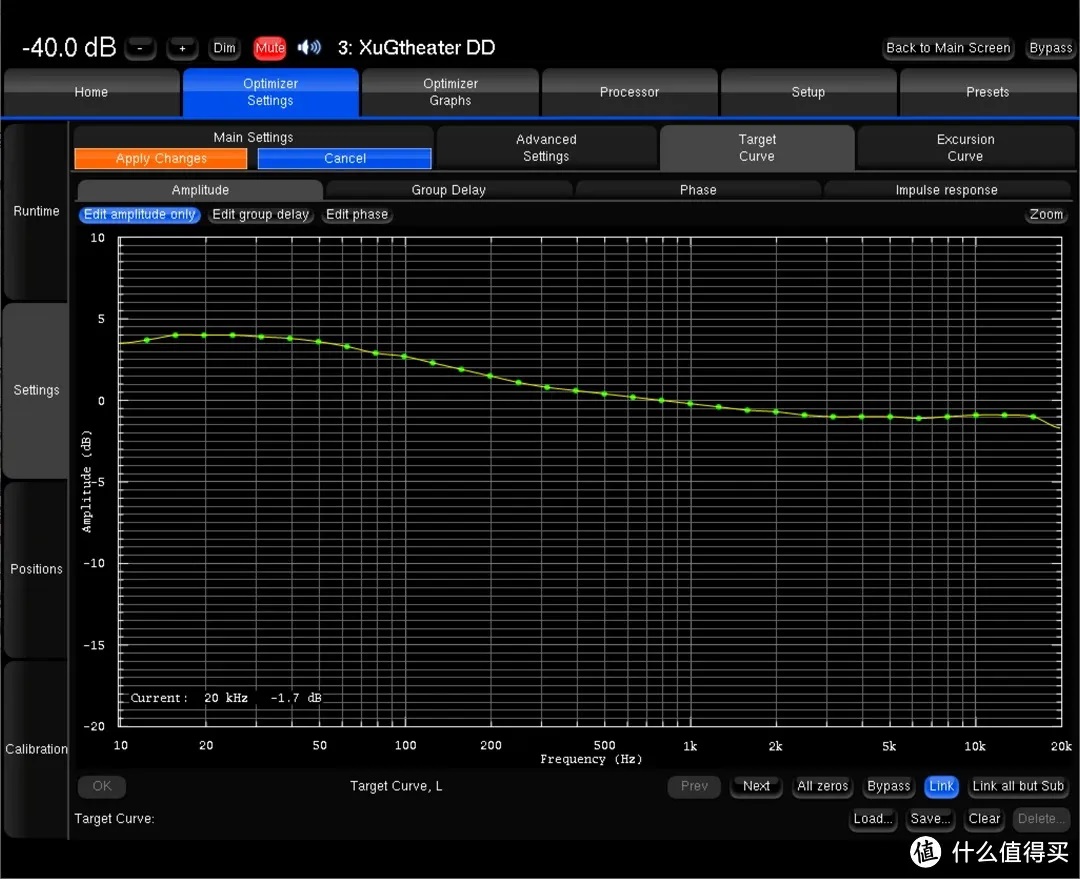Click the Clear button
Viewport: 1080px width, 879px height.
[x=984, y=819]
